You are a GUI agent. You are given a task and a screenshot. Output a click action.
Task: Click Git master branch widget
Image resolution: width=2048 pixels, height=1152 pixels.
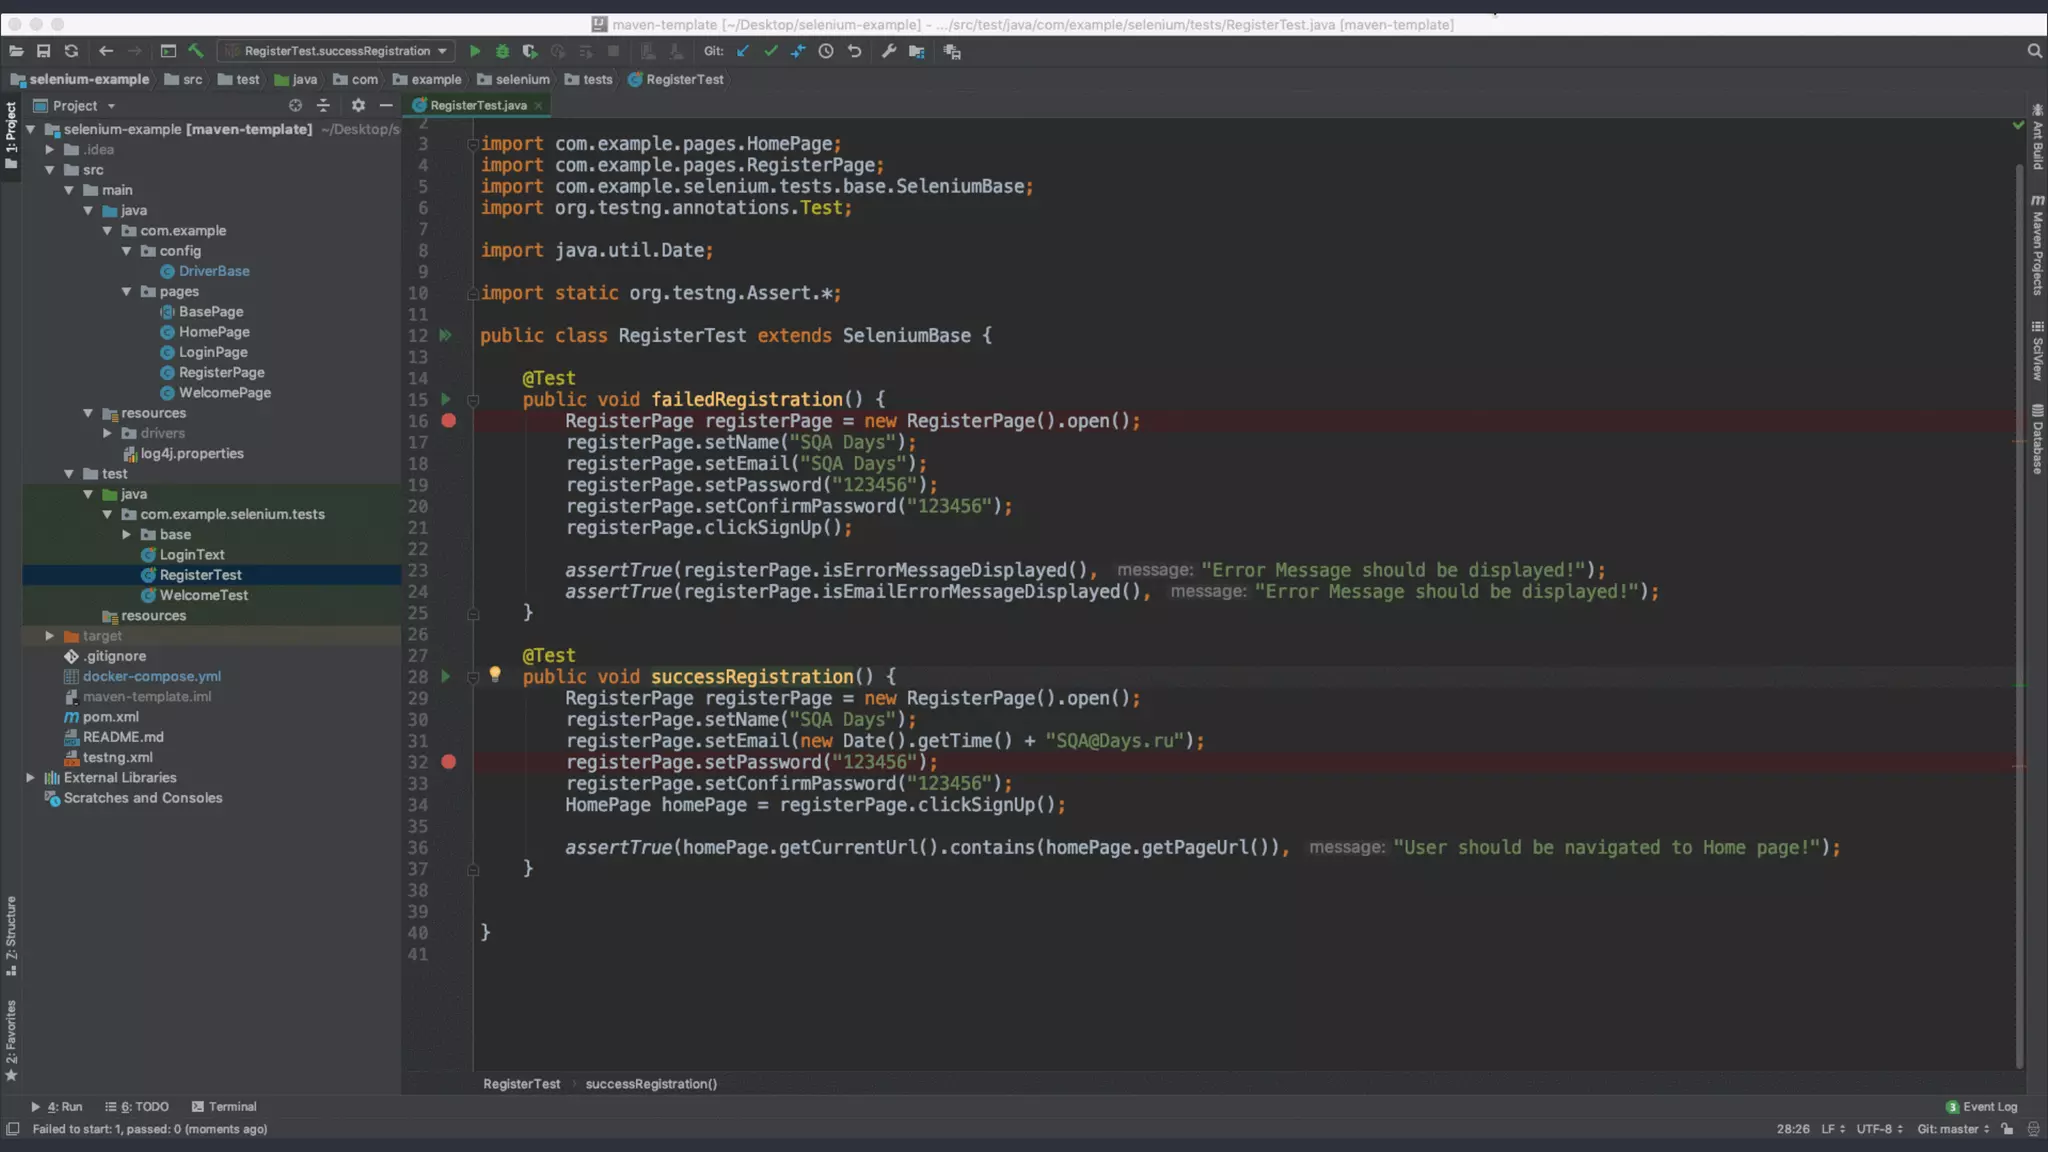click(x=1952, y=1129)
